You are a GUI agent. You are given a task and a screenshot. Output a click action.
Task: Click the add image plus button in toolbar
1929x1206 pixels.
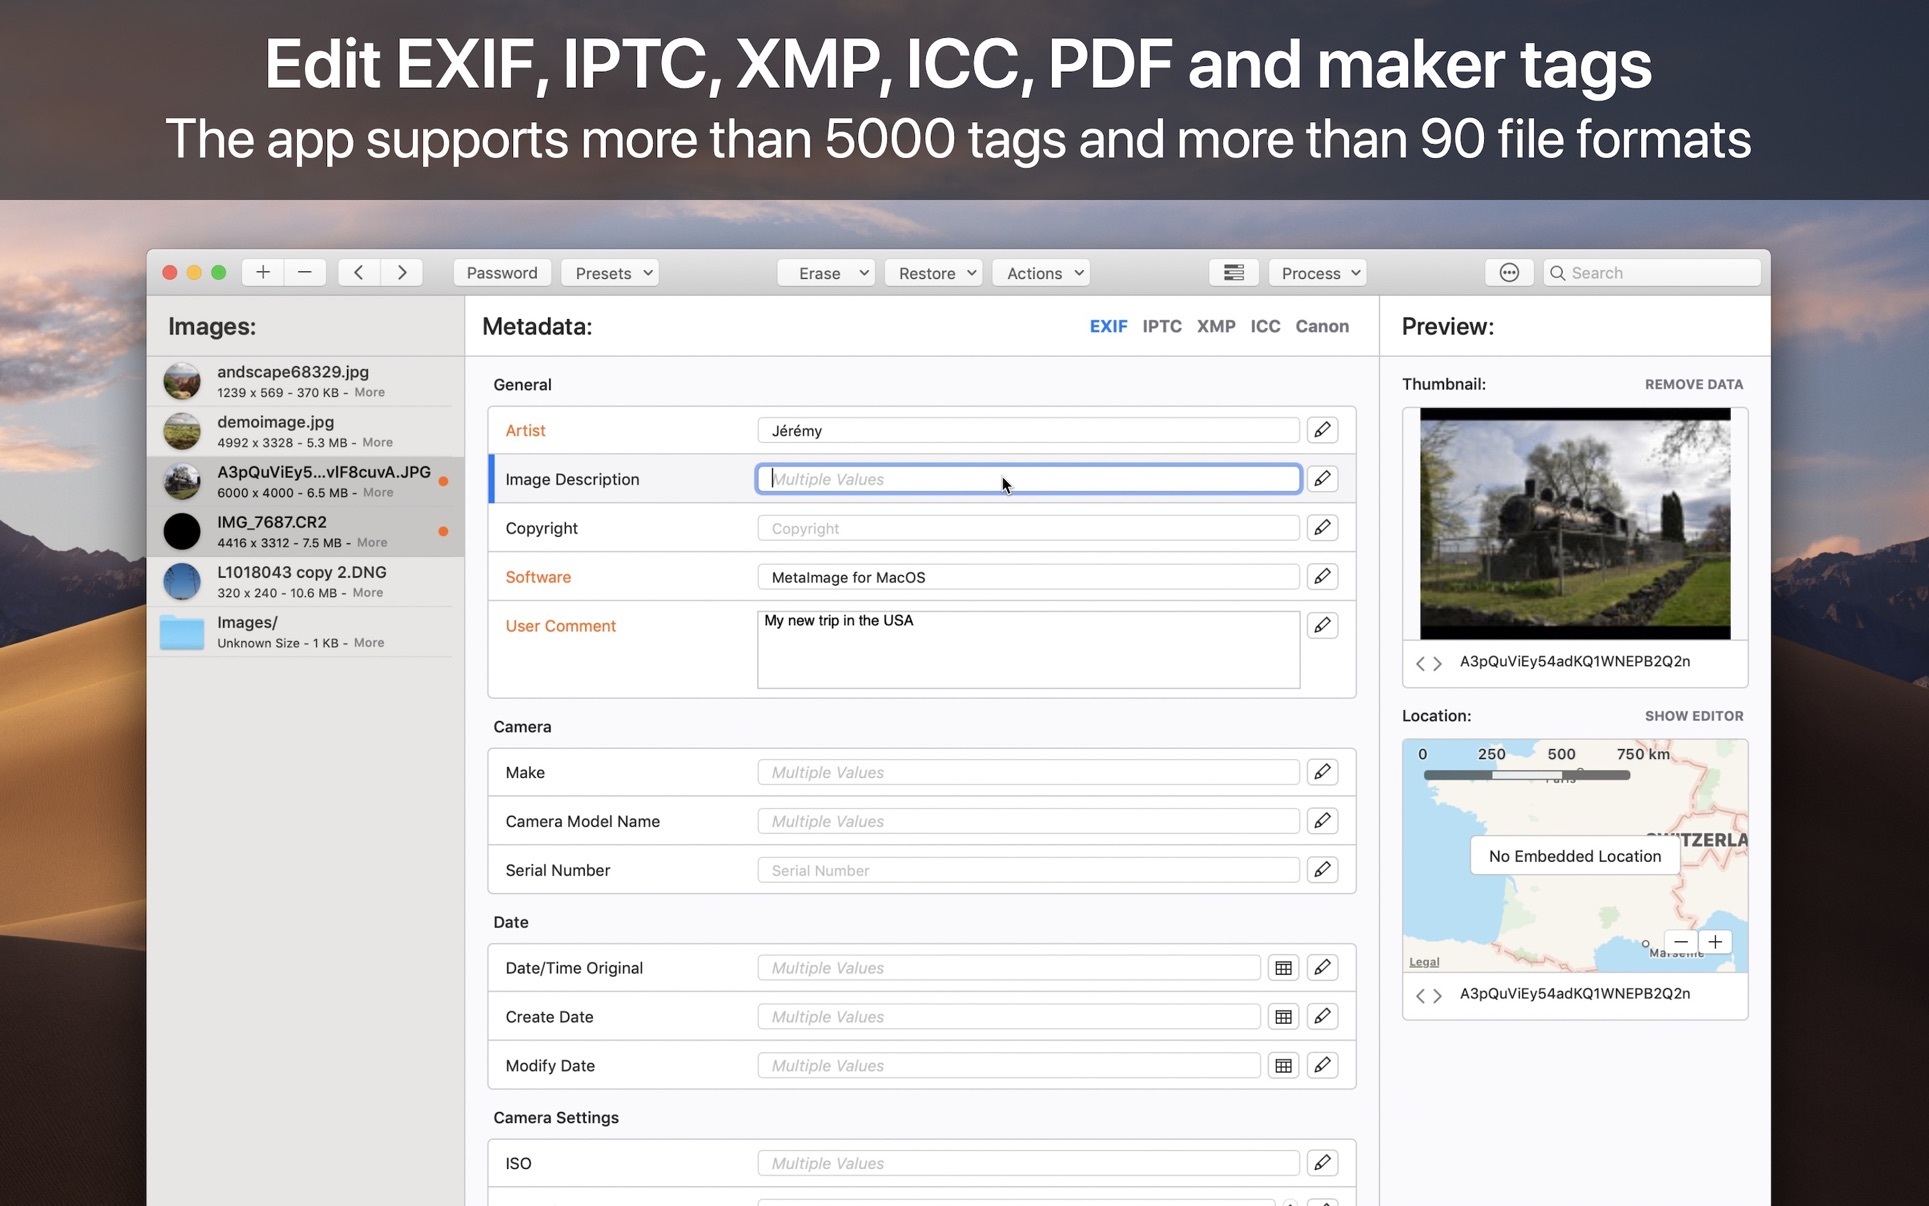263,272
